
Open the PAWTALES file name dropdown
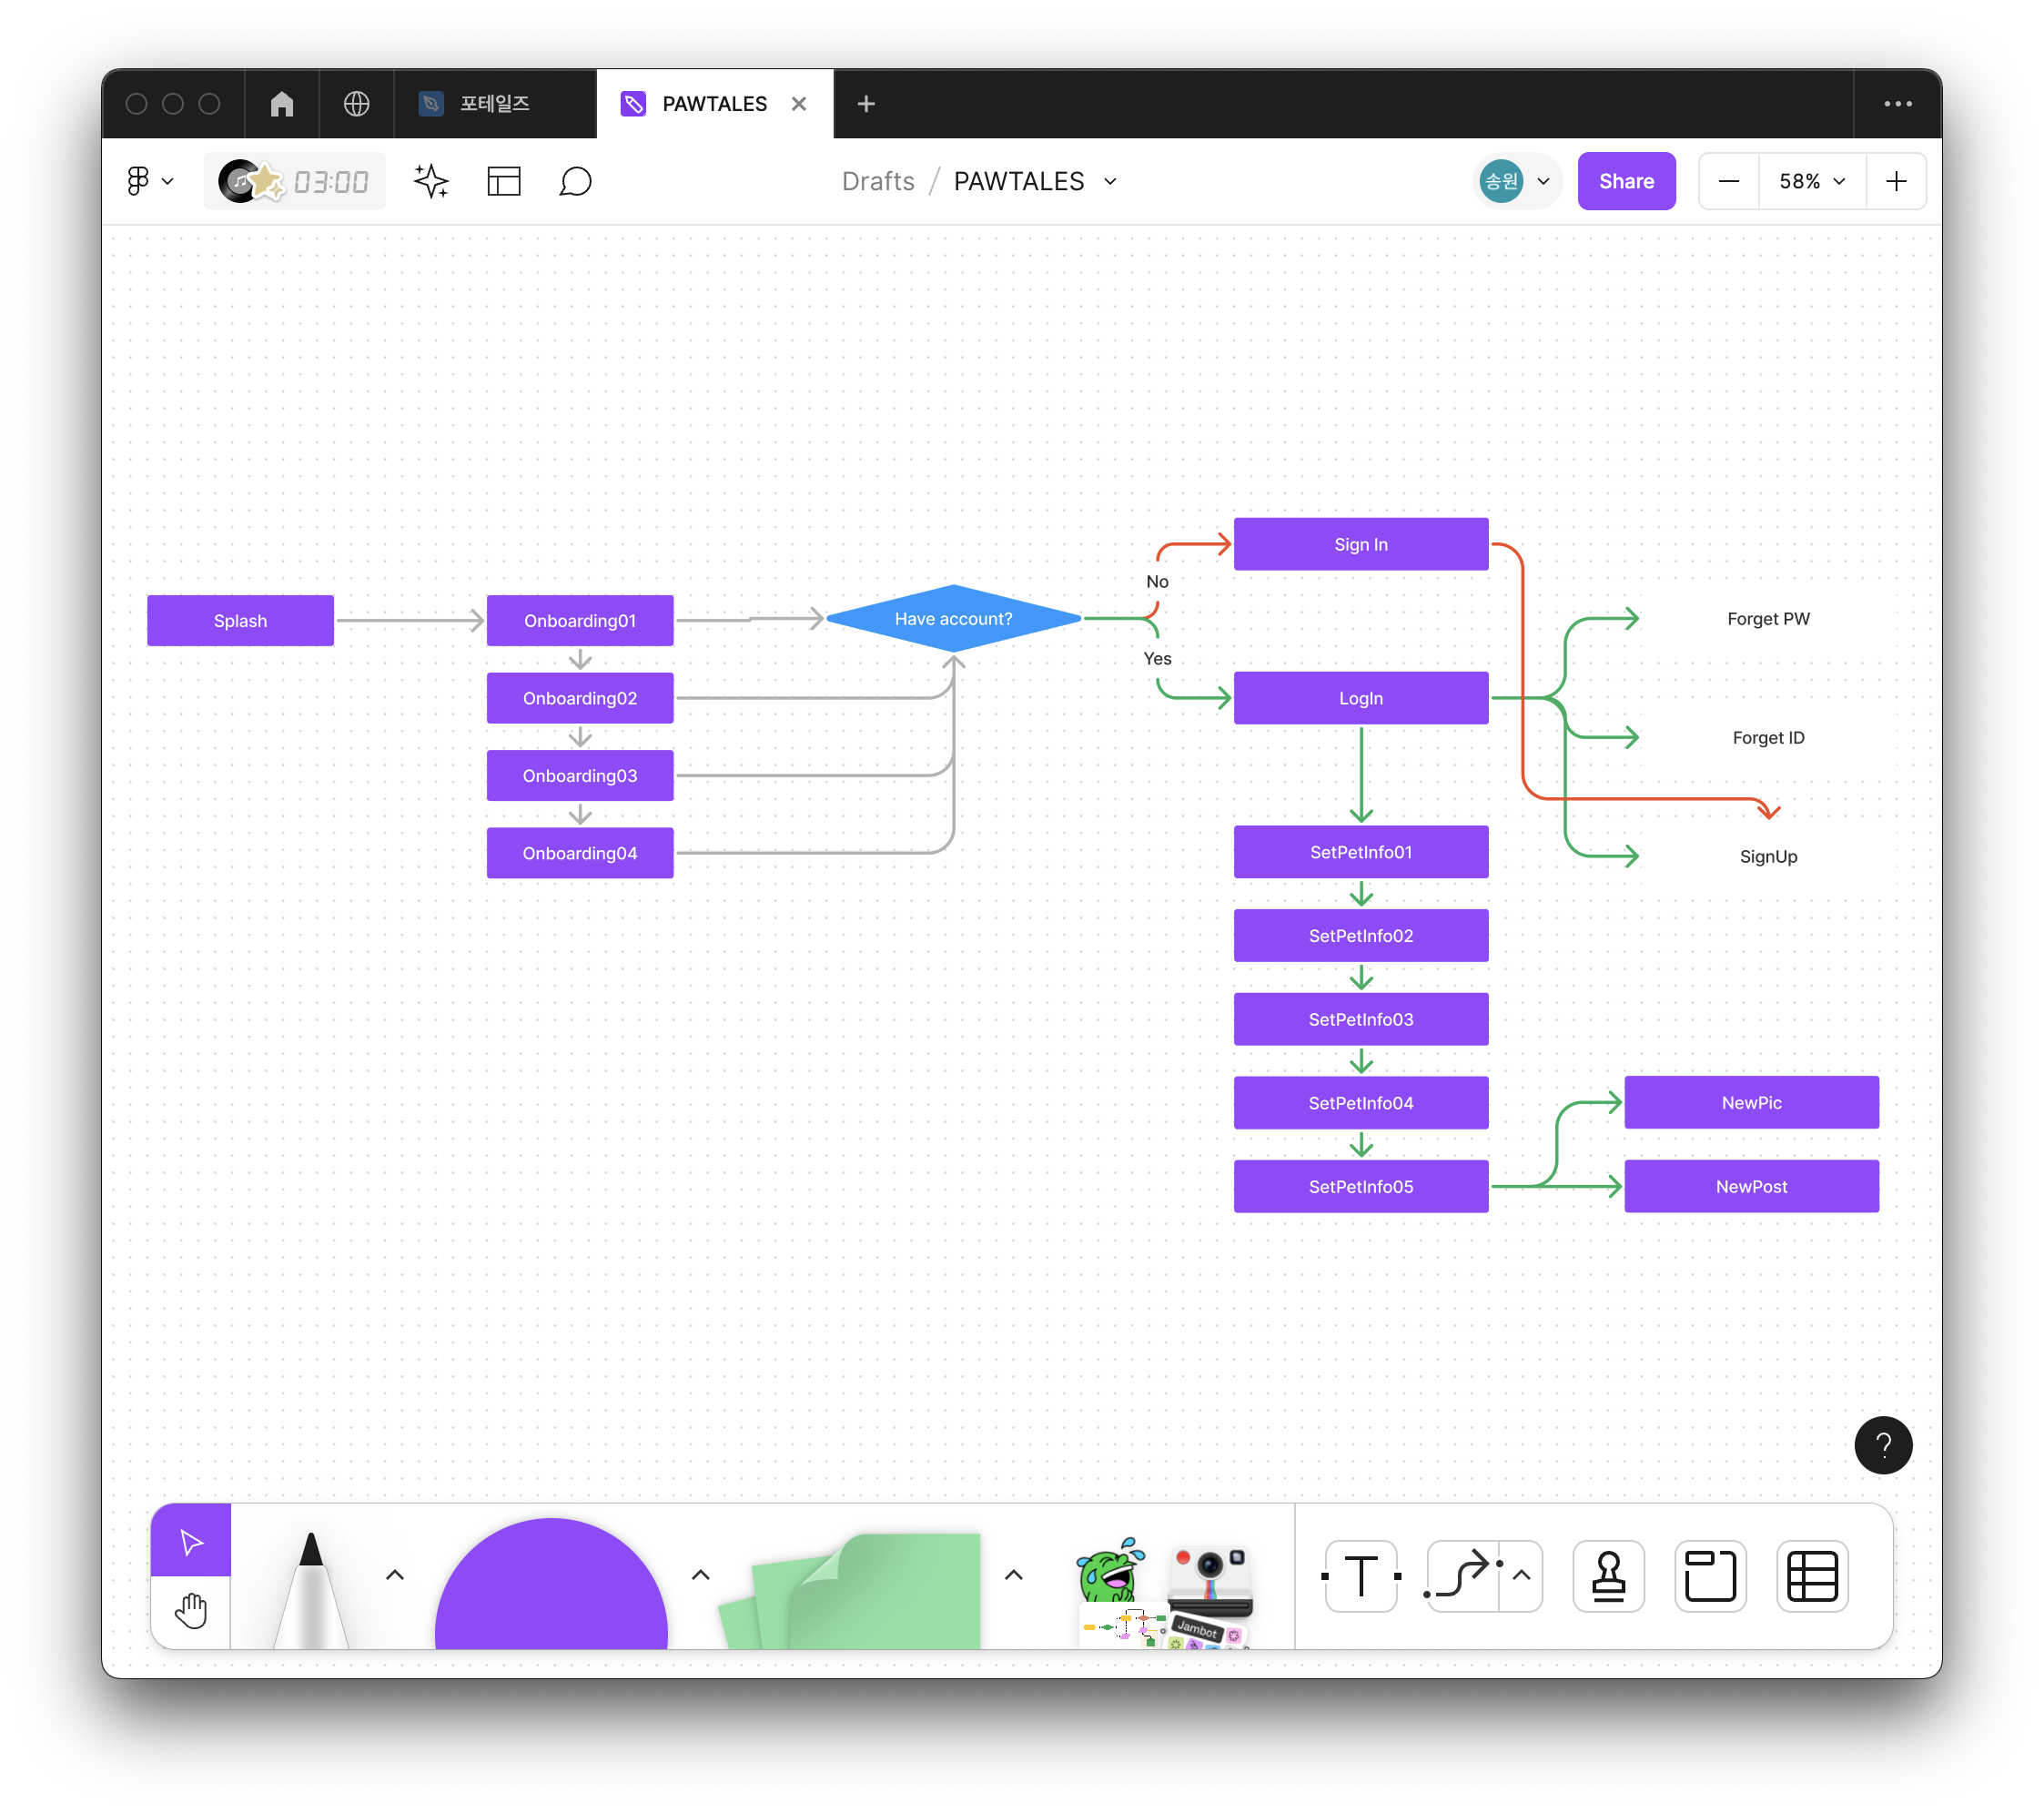1110,181
